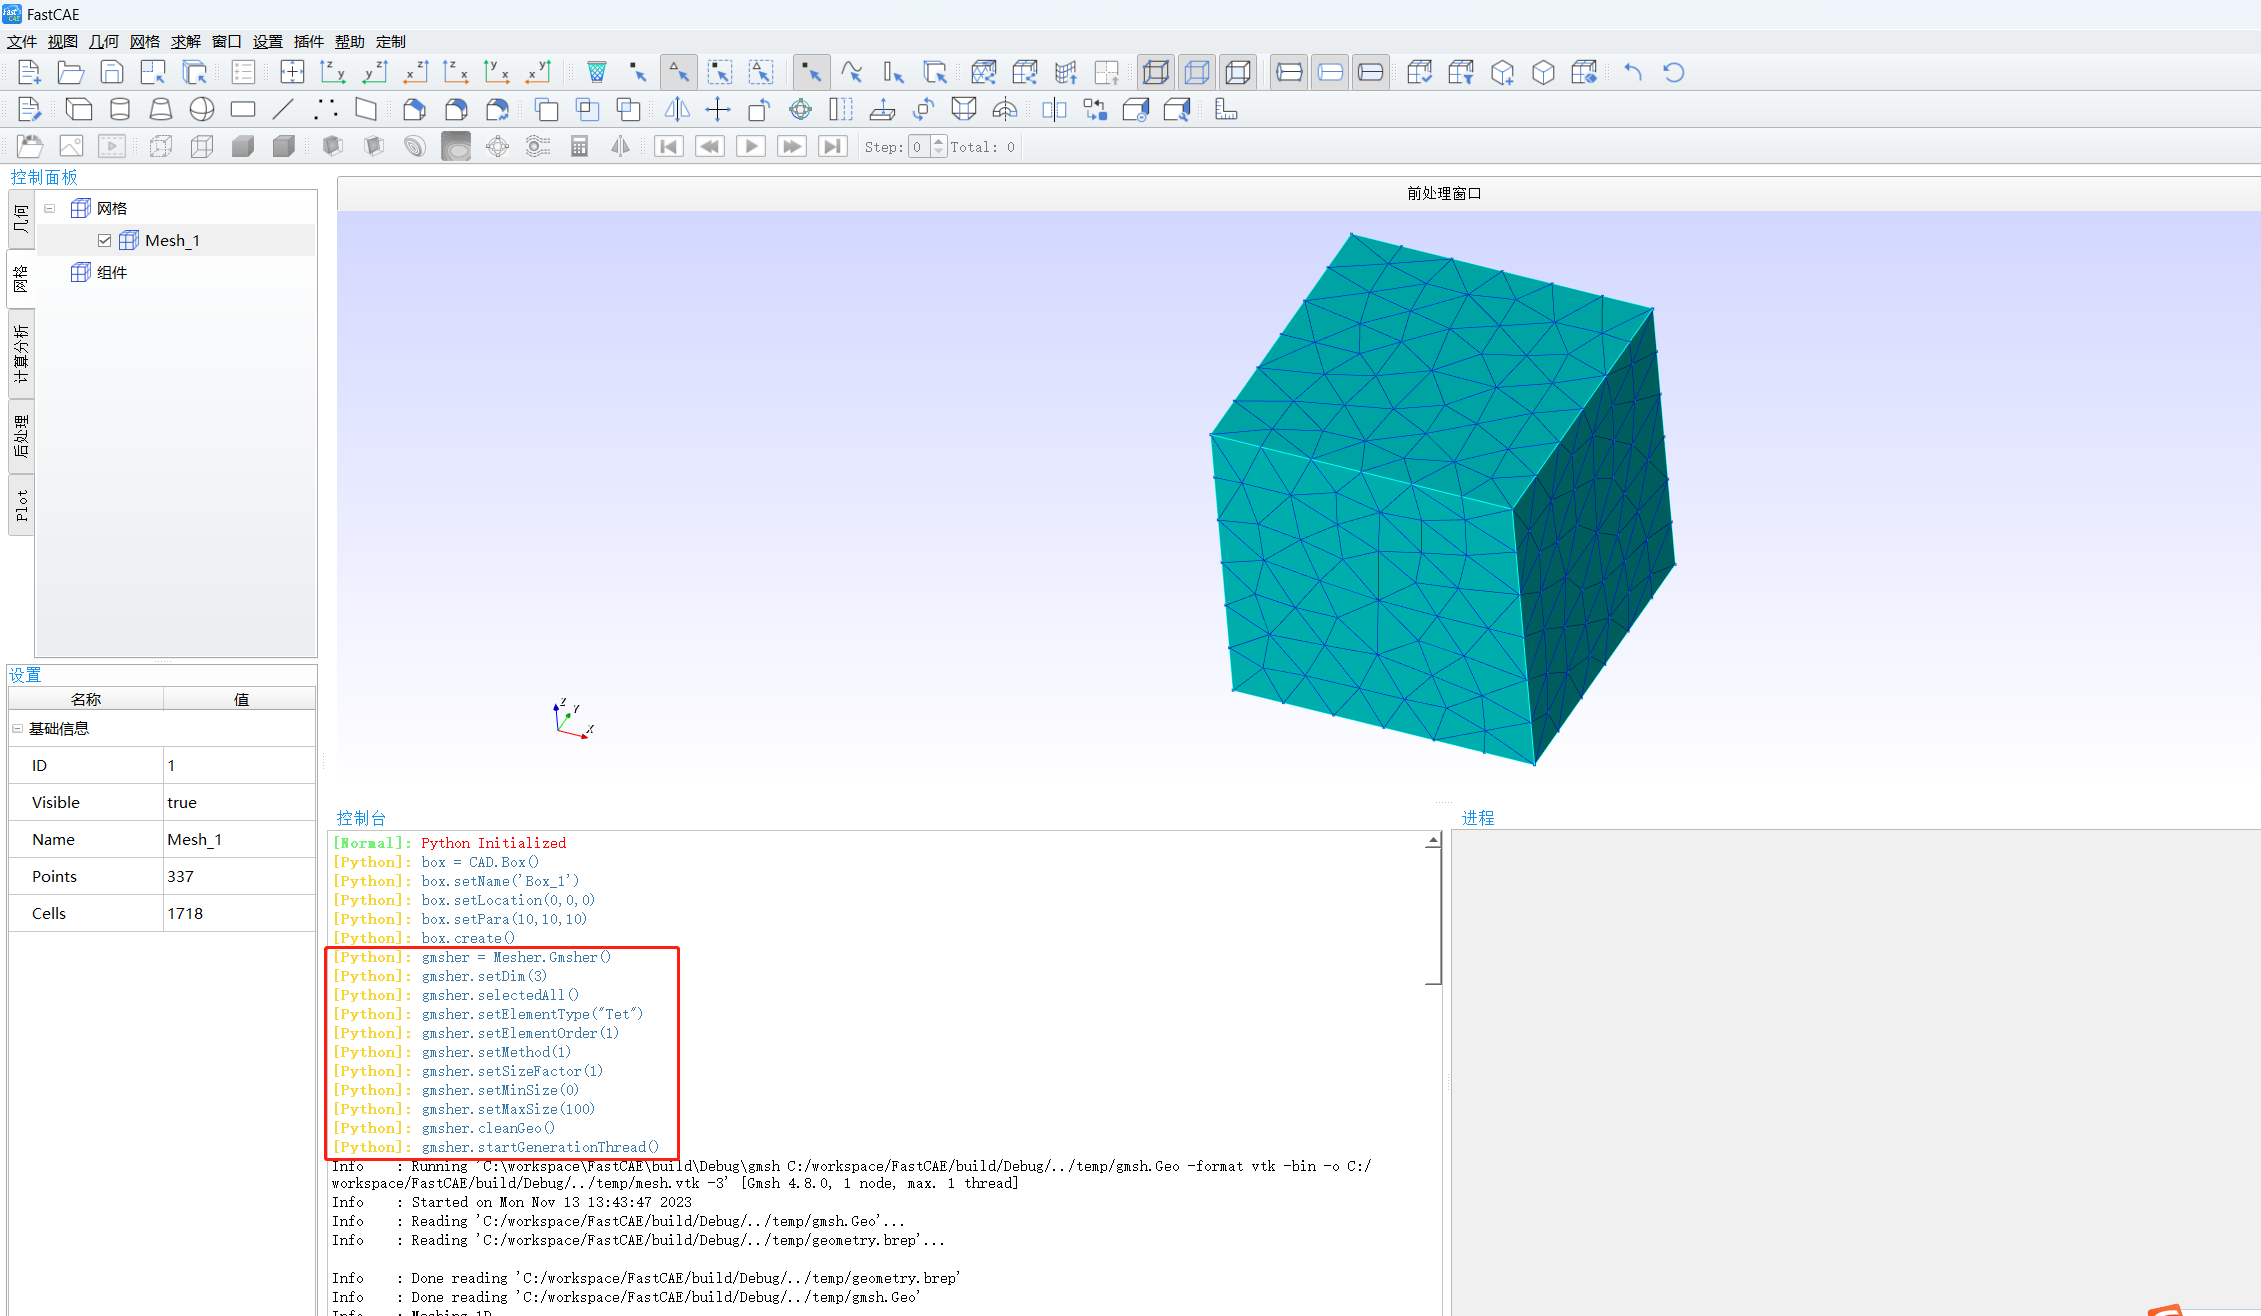
Task: Collapse the 网格 tree node
Action: [49, 209]
